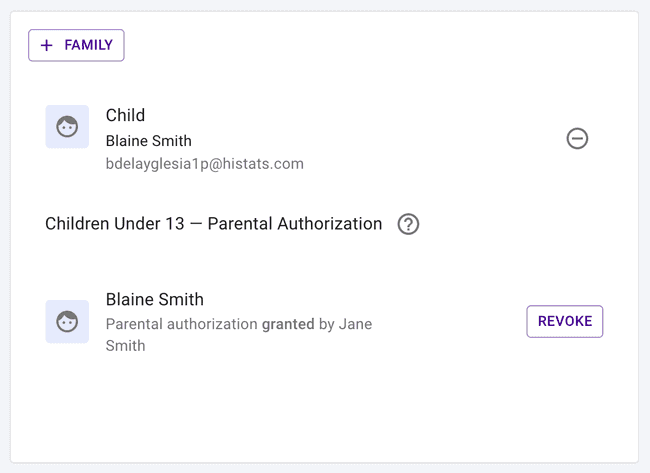Click "Jane" in the authorization status
Screen dimensions: 650x473
(x=355, y=324)
